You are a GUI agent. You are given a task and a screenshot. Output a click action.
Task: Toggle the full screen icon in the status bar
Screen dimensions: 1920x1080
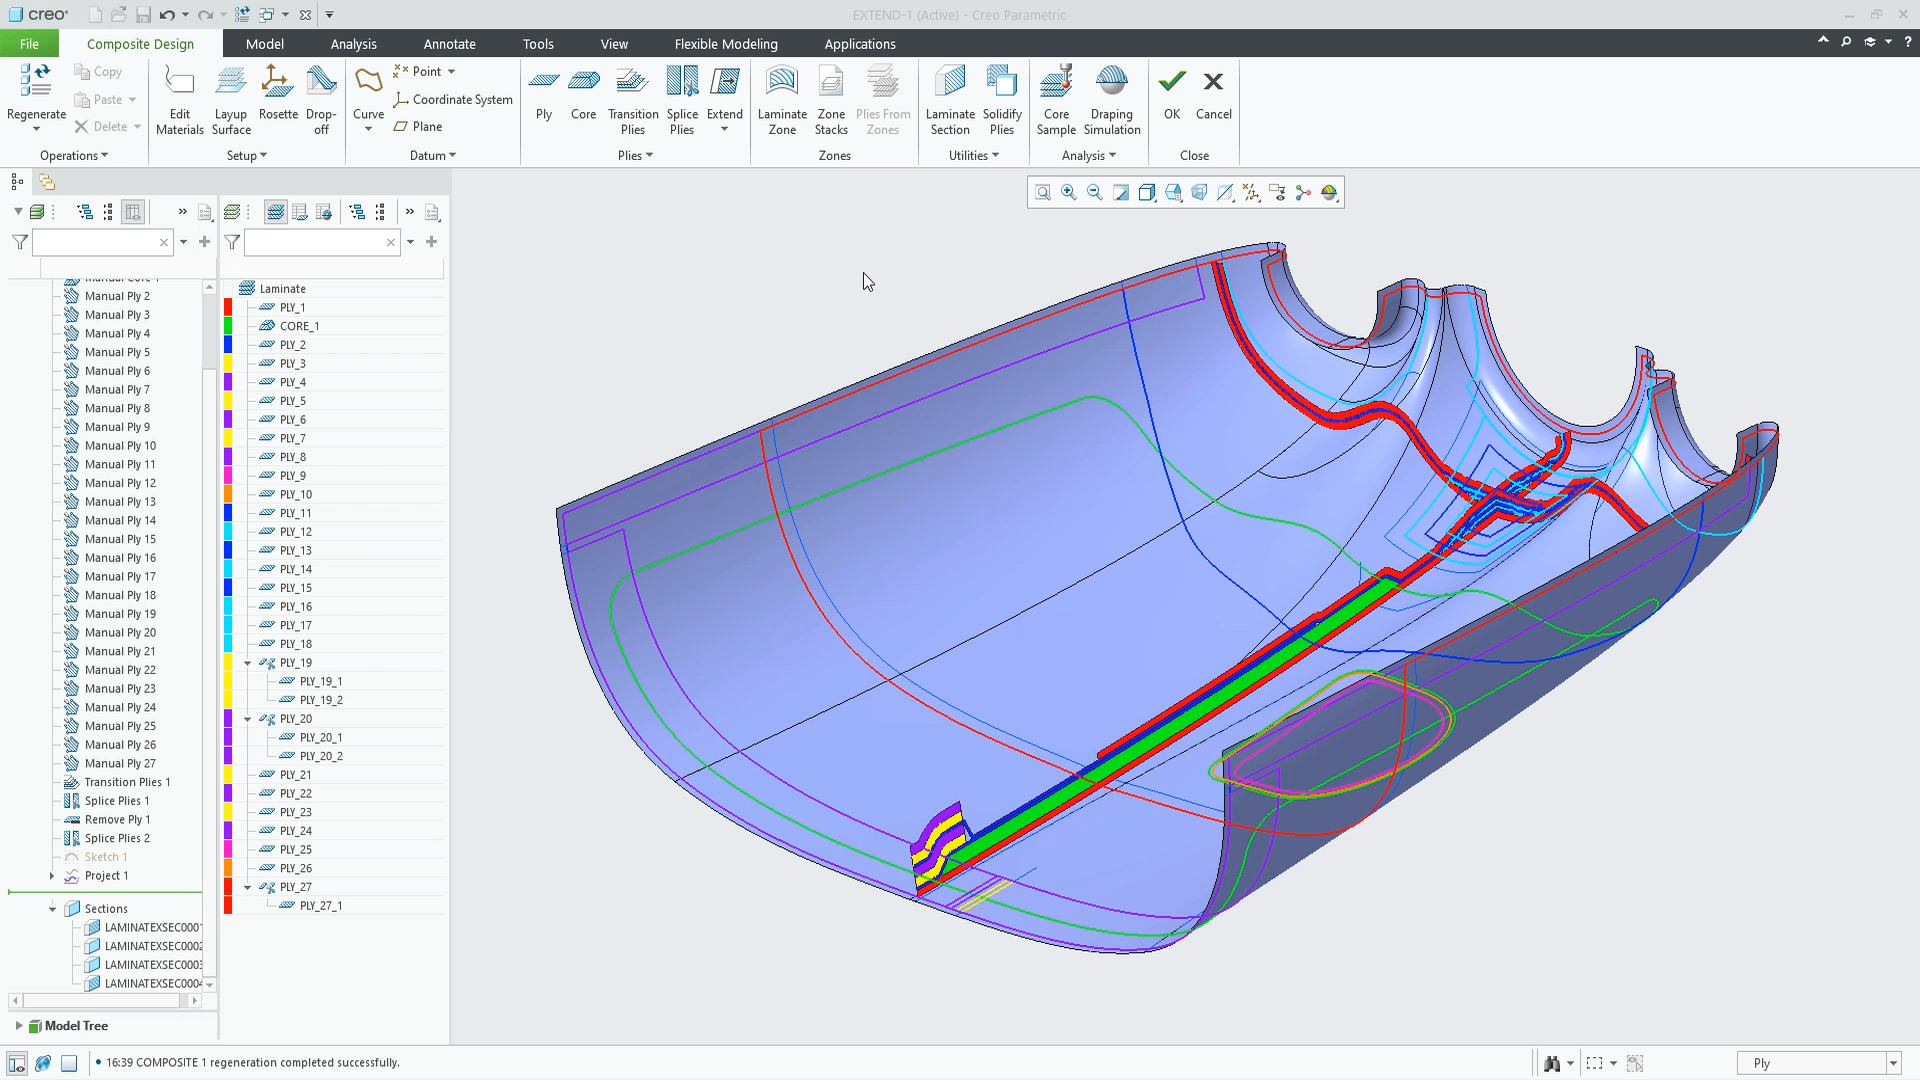coord(69,1063)
